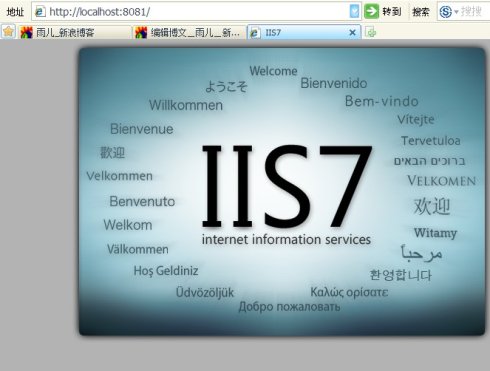Click the Willkommen text
Screen dimensions: 490x371
coord(186,105)
